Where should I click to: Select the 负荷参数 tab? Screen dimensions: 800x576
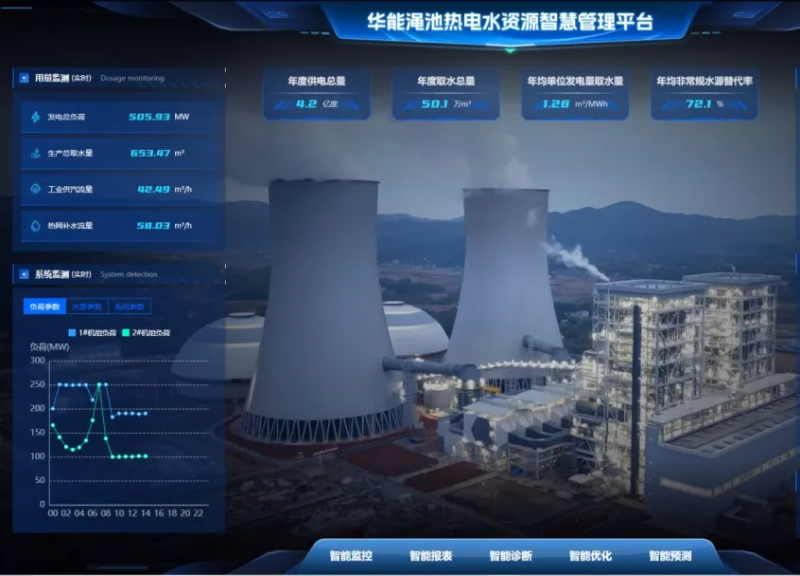(x=44, y=307)
